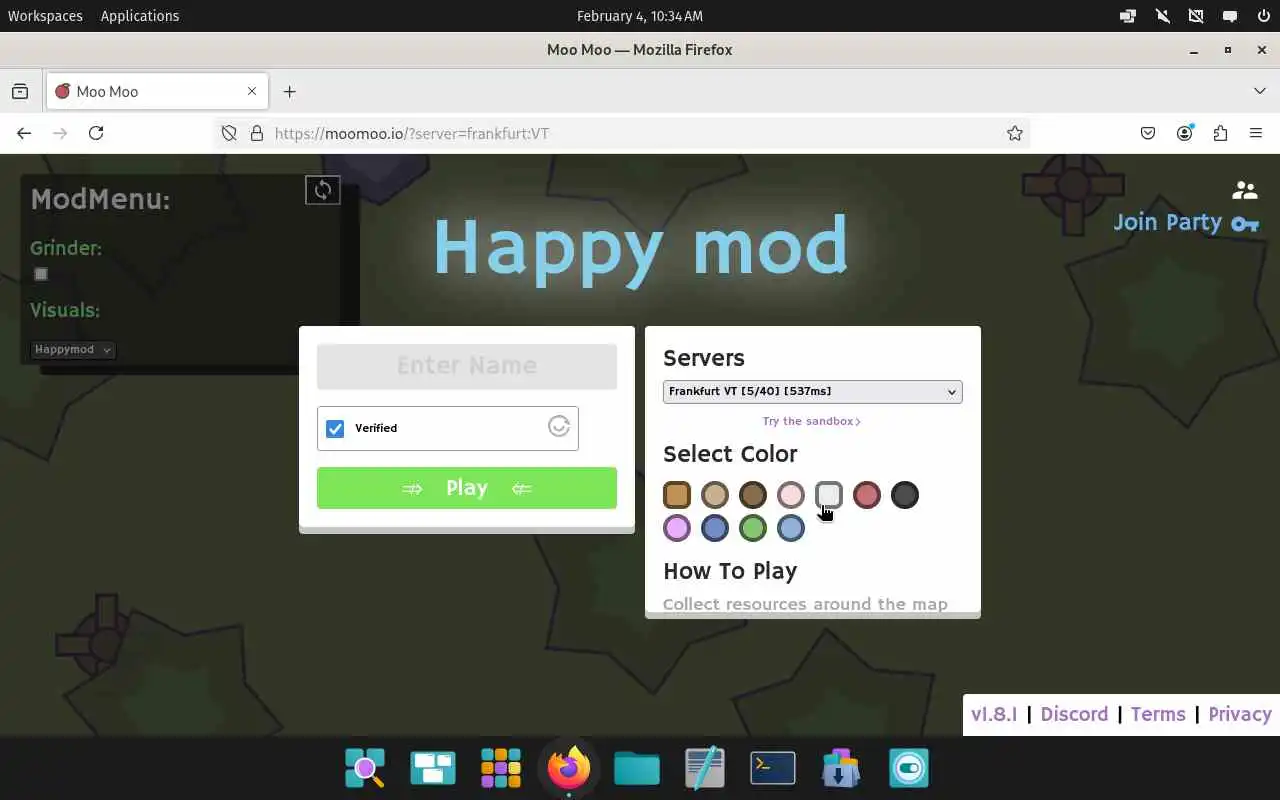Open the v1.8.1 version link
The width and height of the screenshot is (1280, 800).
(994, 714)
